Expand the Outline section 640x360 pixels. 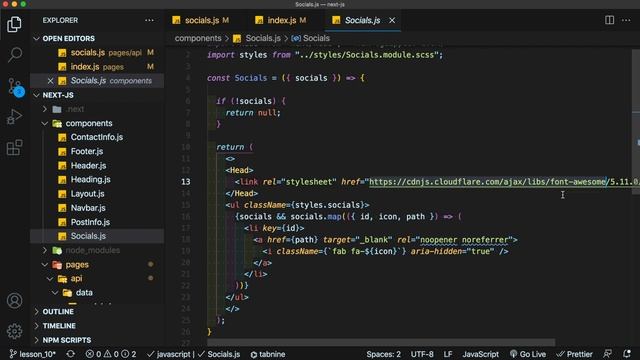[x=58, y=311]
